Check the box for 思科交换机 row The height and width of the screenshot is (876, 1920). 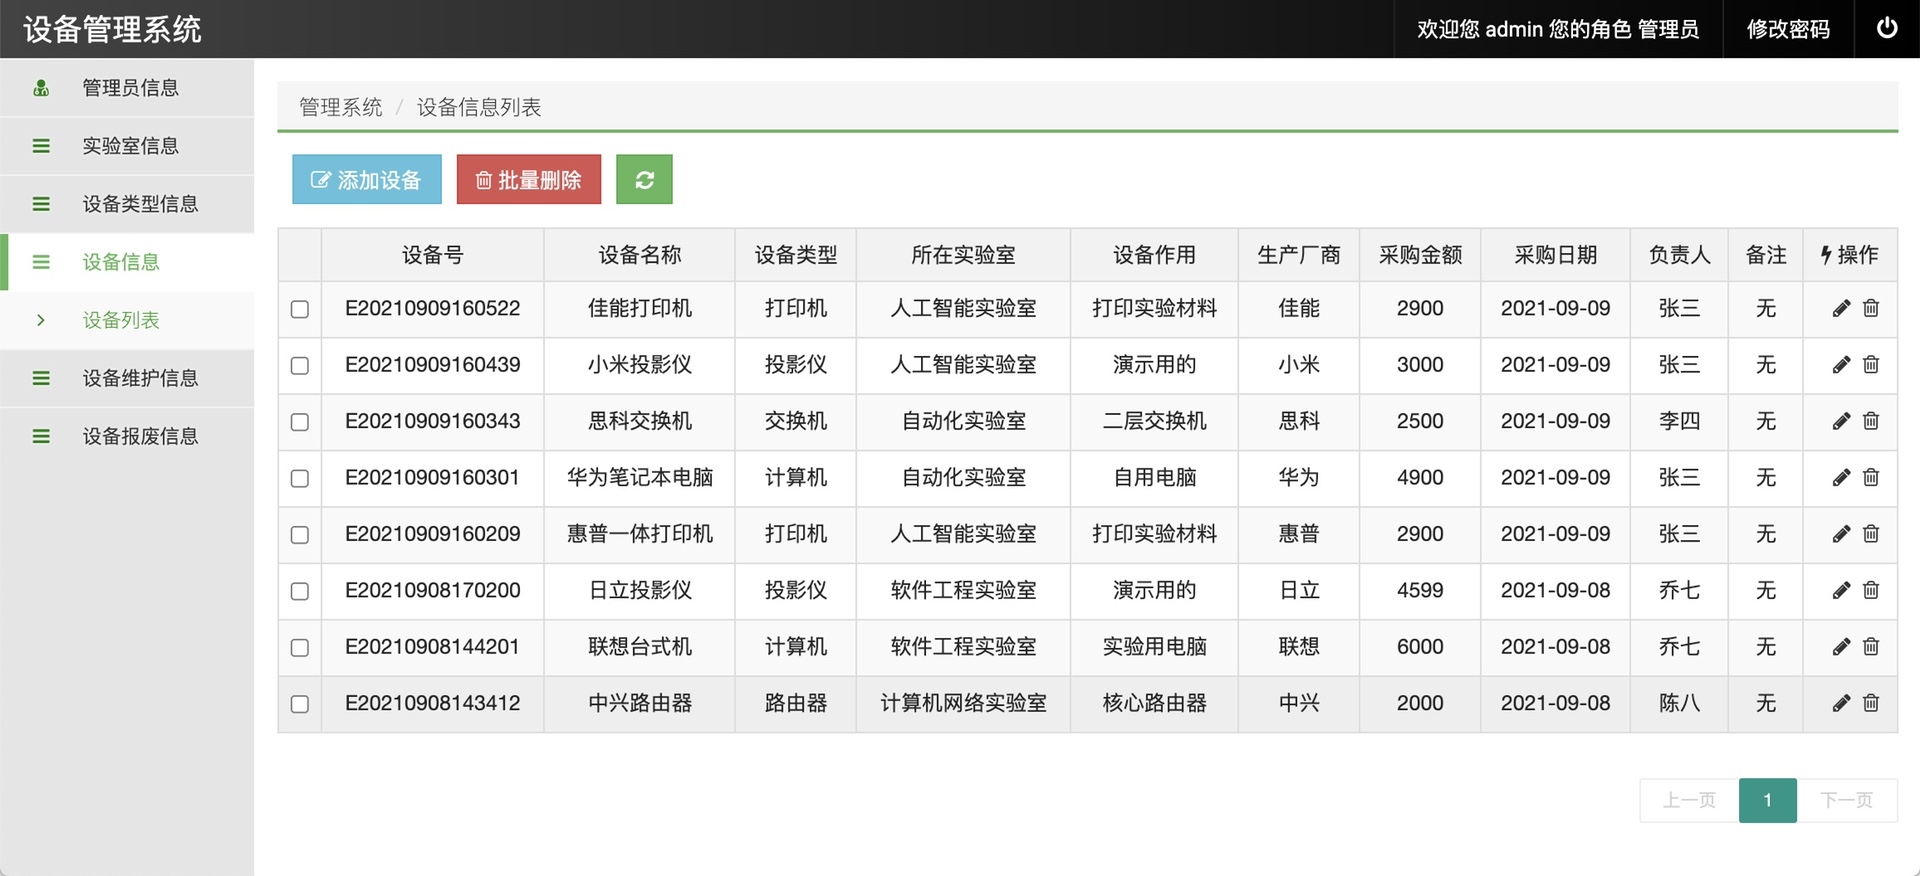click(300, 422)
